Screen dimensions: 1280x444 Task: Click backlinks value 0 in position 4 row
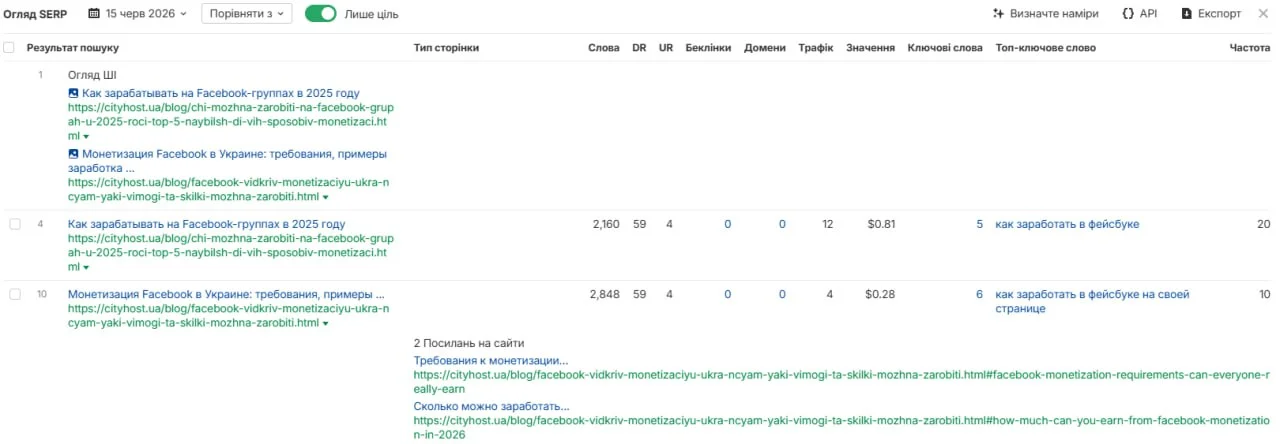click(727, 224)
